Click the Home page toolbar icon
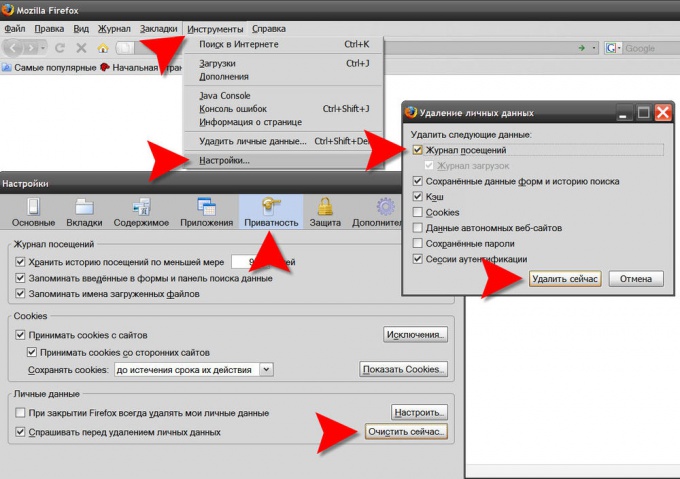Viewport: 680px width, 479px height. pyautogui.click(x=103, y=48)
